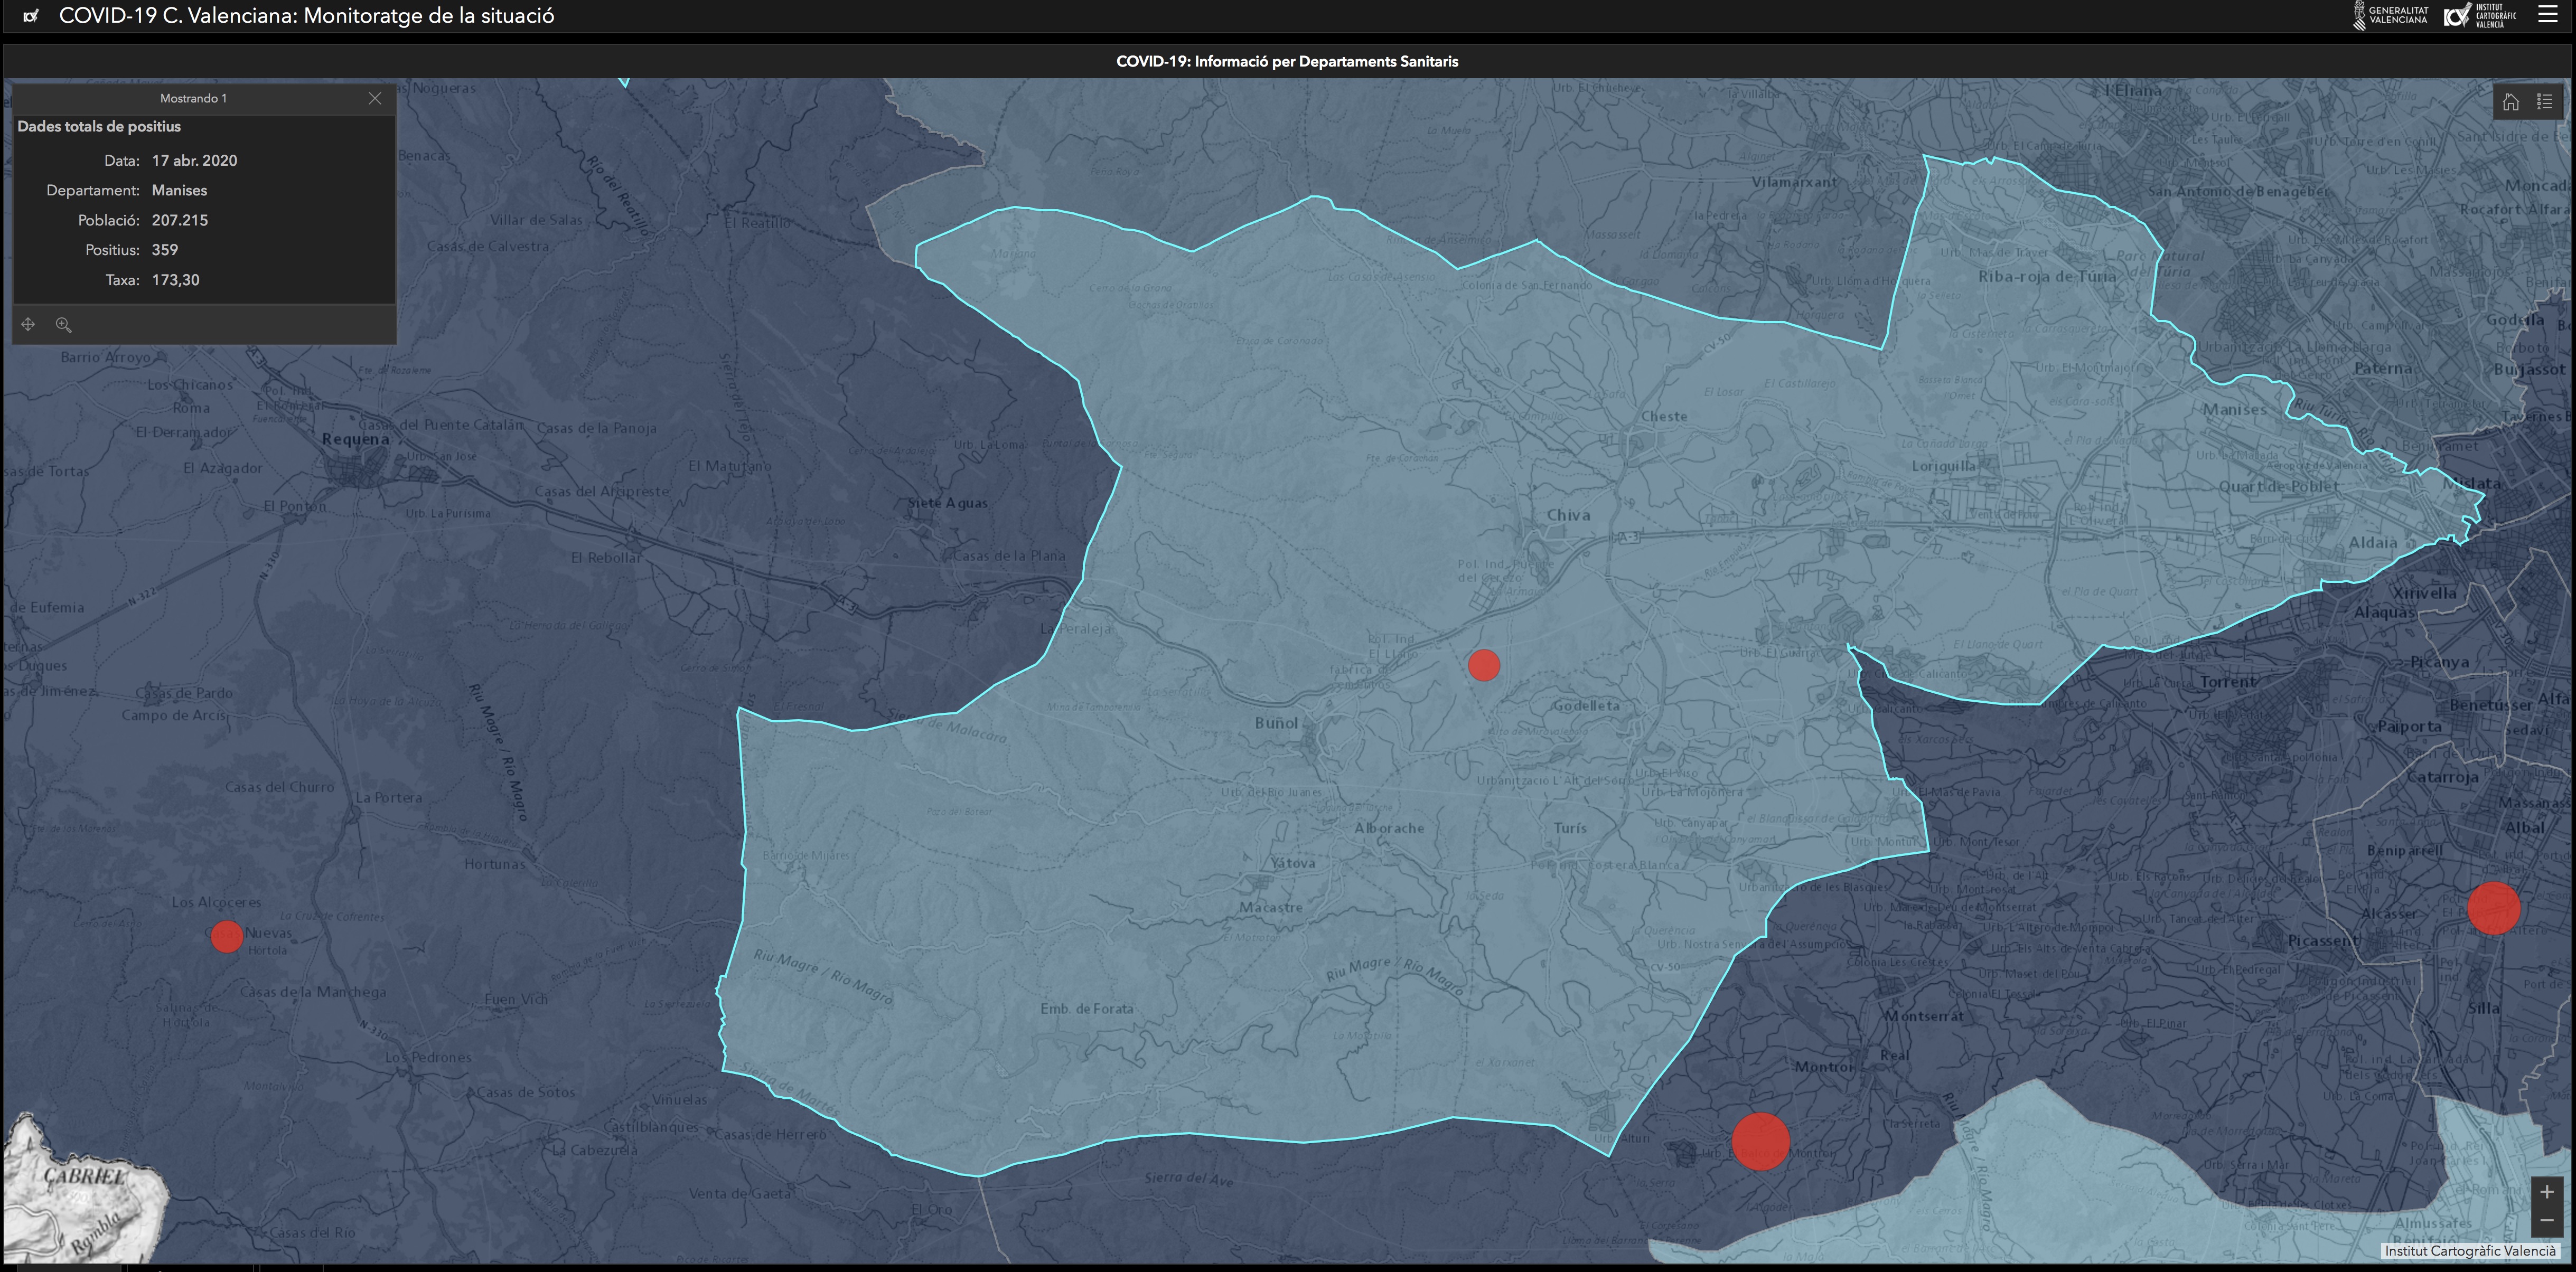
Task: Click the dashboard title COVID-19 C. Valenciana
Action: tap(306, 16)
